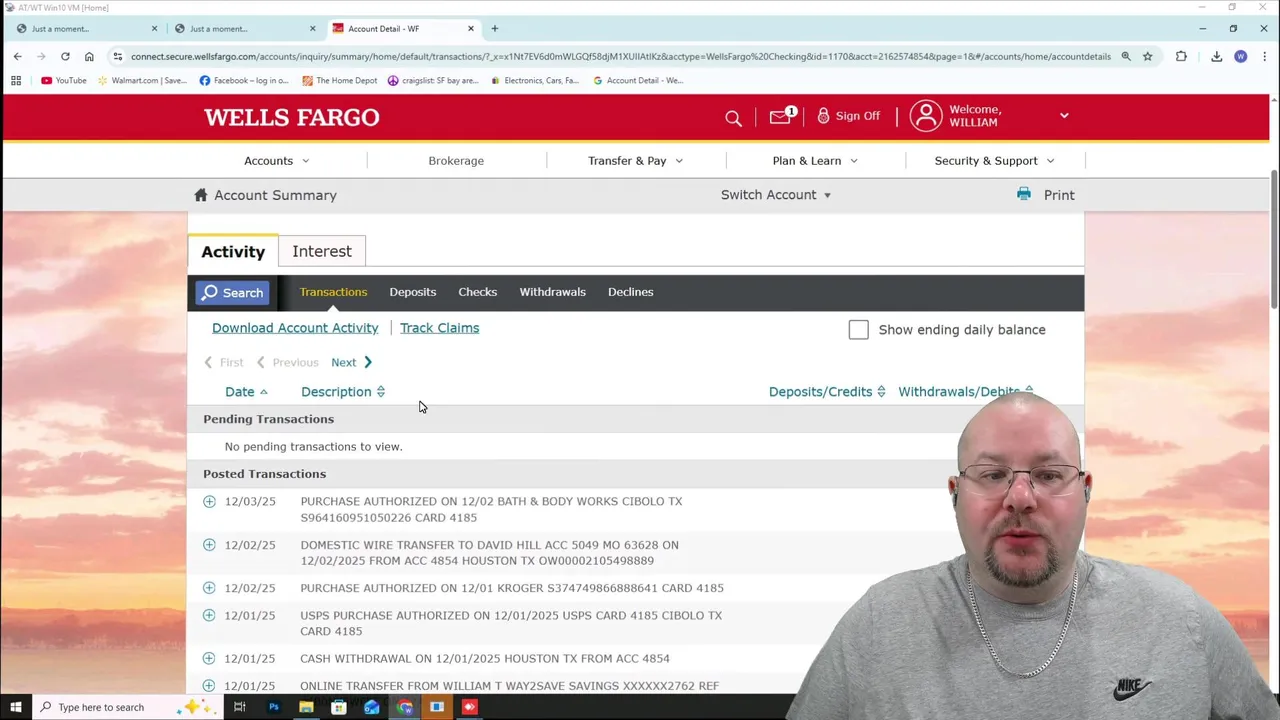Open the Facebook log in bookmark
This screenshot has height=720, width=1280.
(244, 80)
